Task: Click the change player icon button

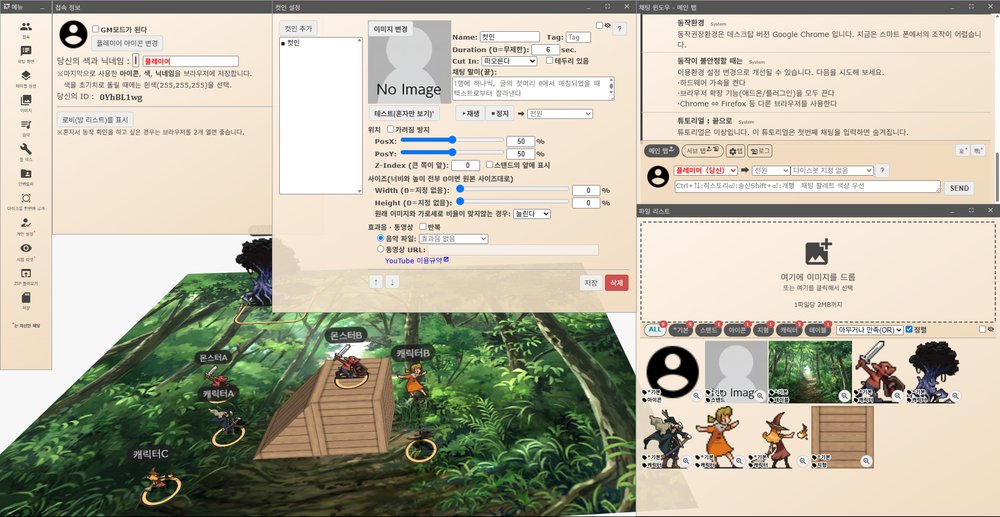Action: pos(128,43)
